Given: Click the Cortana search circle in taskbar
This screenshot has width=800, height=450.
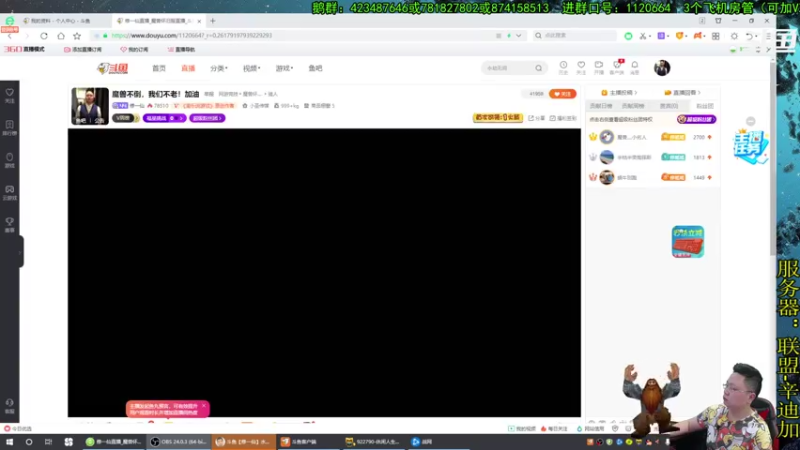Looking at the screenshot, I should 29,442.
